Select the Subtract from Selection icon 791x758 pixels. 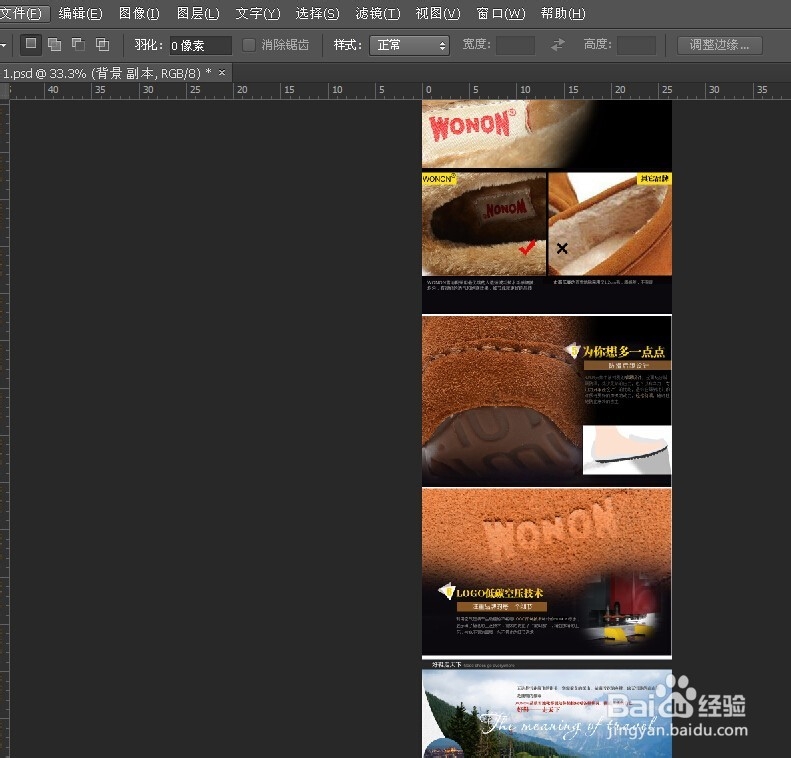(x=78, y=44)
